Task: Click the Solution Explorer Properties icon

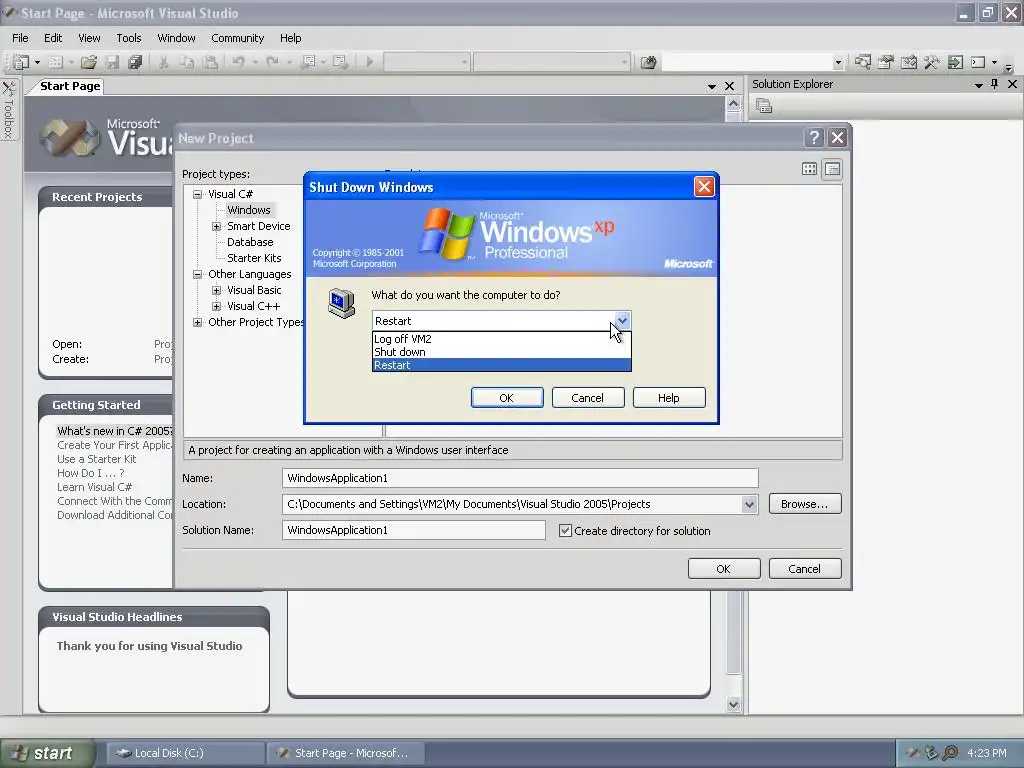Action: point(764,105)
